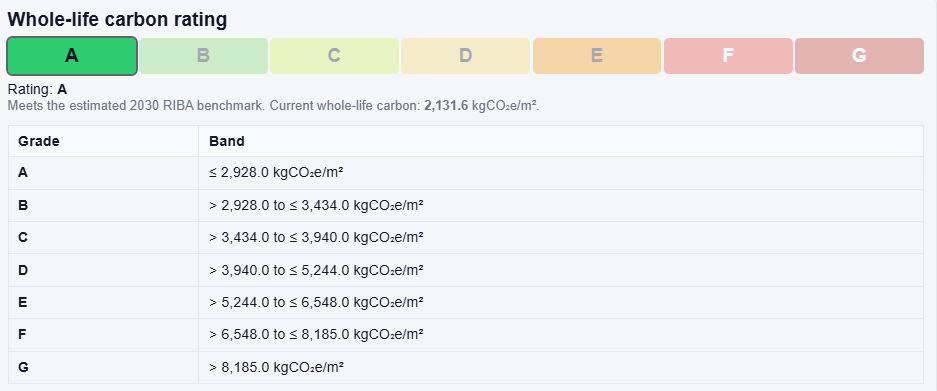Click band '> 3,940.0 to ≤ 5,244.0'
This screenshot has width=937, height=391.
[x=316, y=270]
